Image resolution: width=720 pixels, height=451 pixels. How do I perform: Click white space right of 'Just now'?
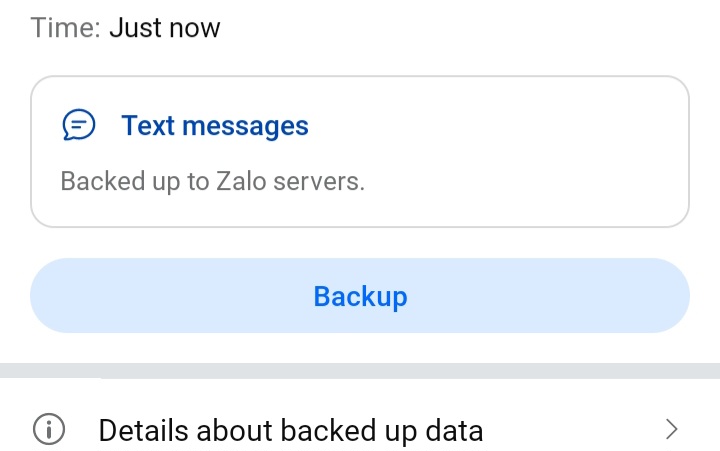pos(450,27)
